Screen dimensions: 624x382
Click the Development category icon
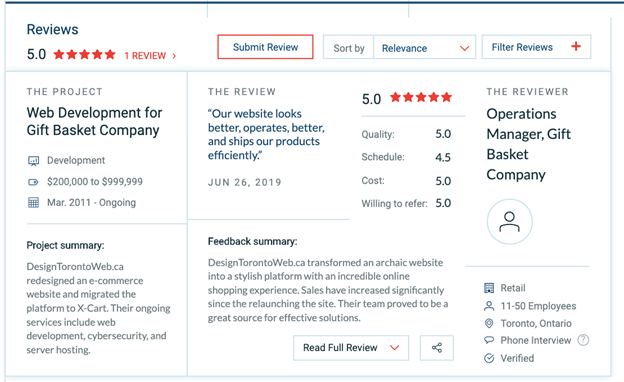(x=33, y=161)
